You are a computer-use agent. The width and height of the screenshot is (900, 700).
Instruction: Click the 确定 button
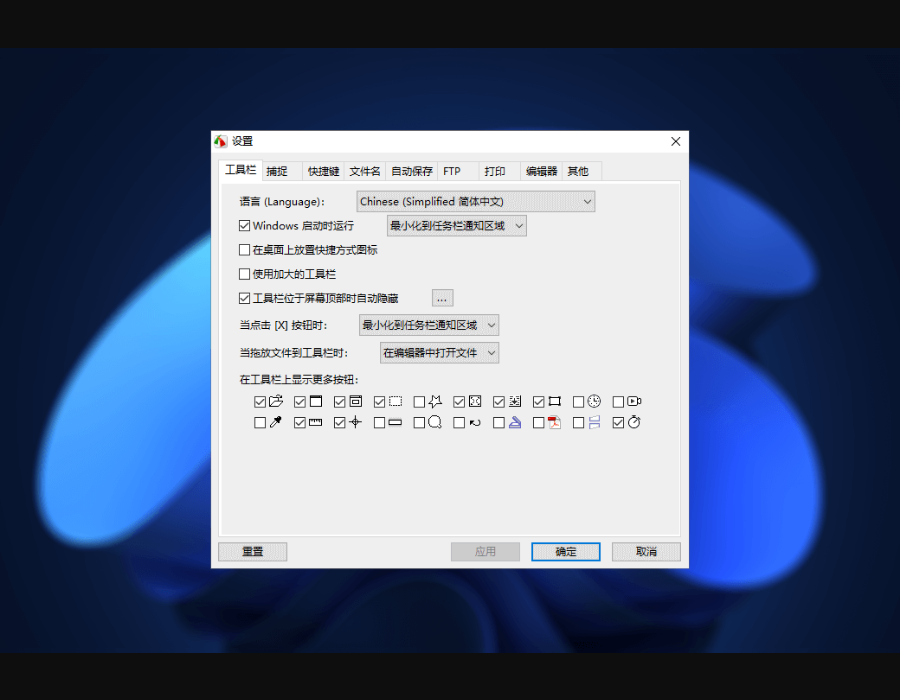(x=566, y=551)
